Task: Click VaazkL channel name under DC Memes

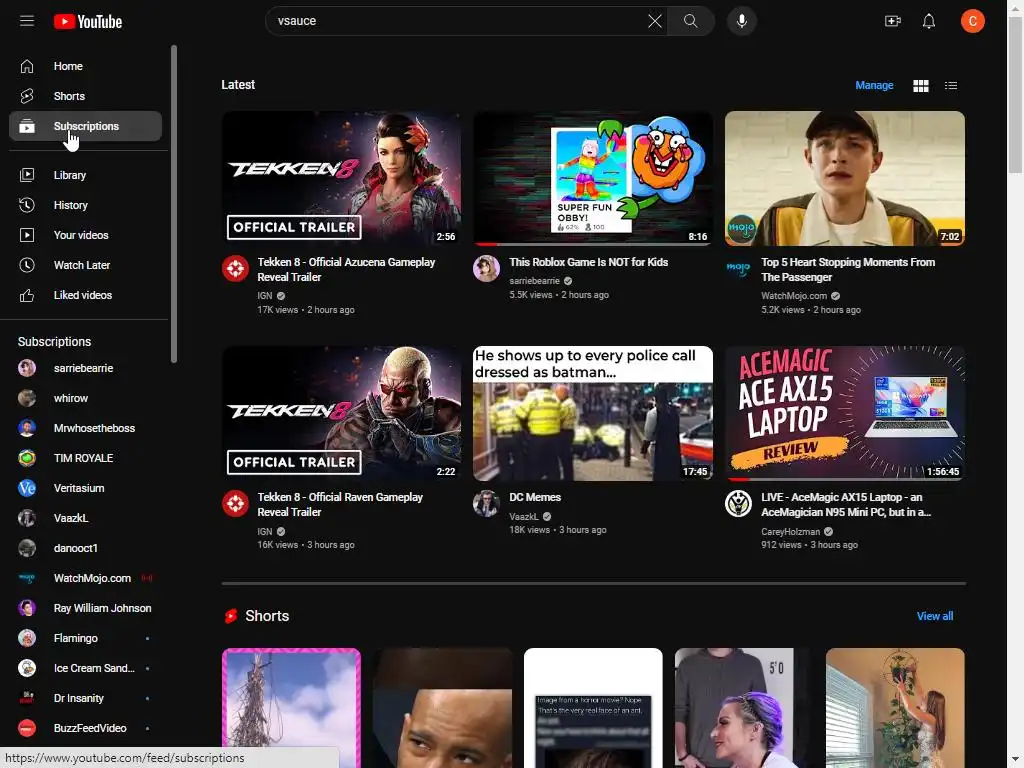Action: 524,517
